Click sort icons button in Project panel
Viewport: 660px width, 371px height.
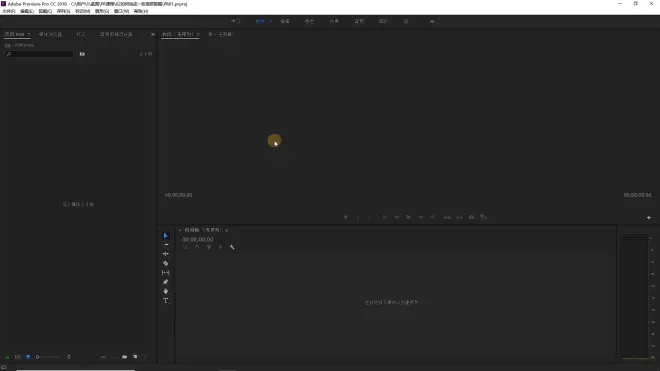[x=69, y=357]
